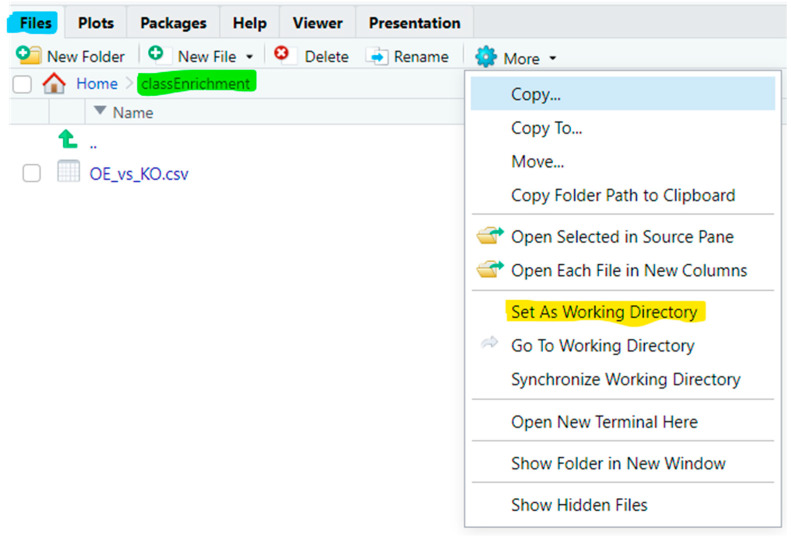
Task: Click the Home breadcrumb link
Action: tap(97, 83)
